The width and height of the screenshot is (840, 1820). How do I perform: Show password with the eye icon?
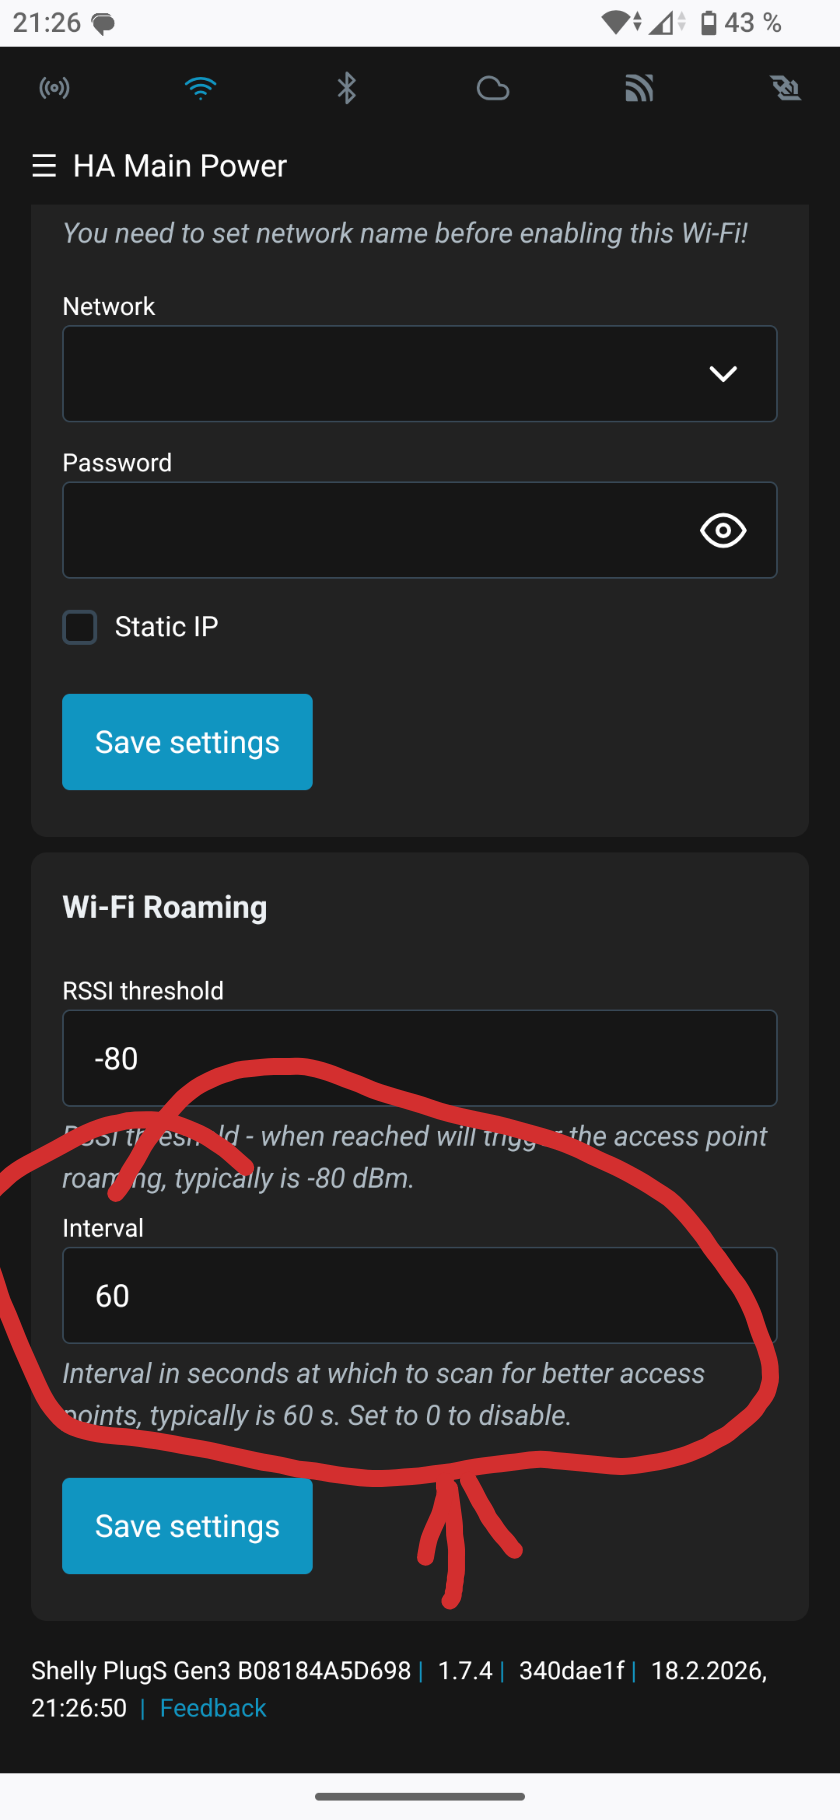point(723,530)
